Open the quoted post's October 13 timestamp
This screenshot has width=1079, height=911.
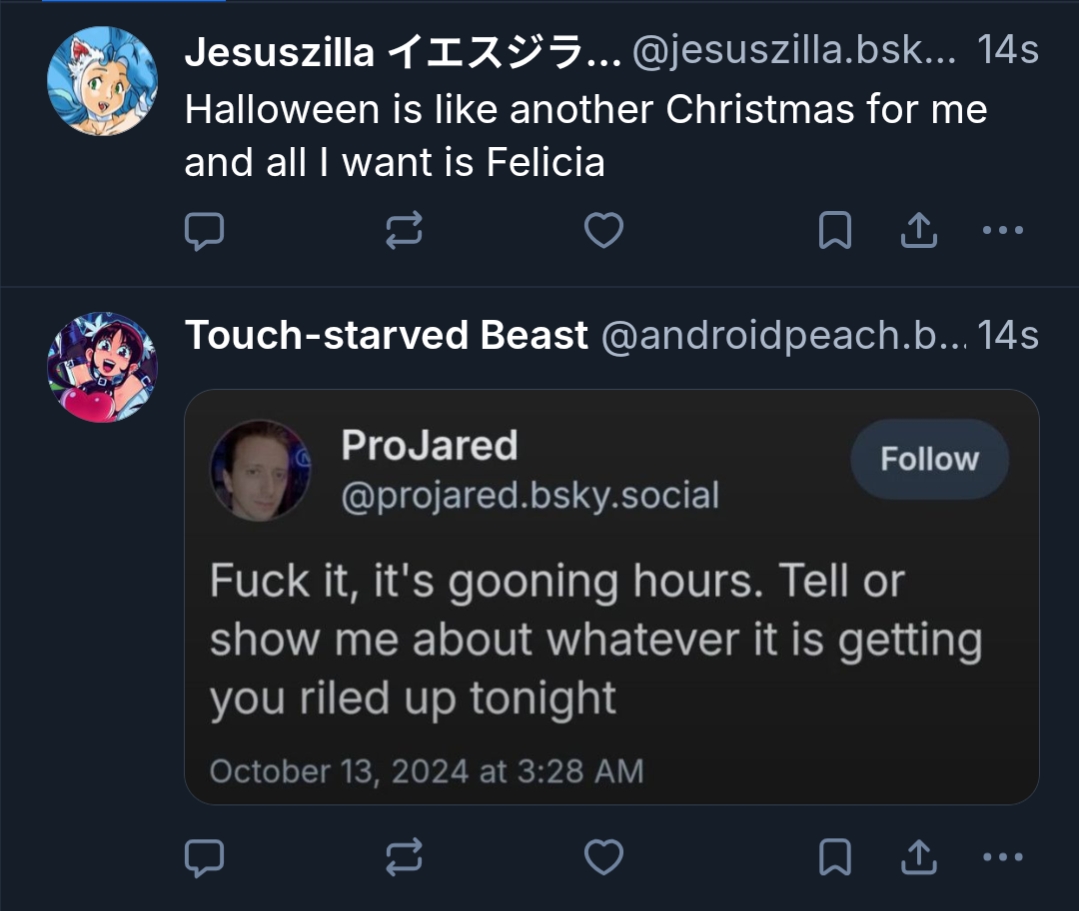[x=426, y=771]
